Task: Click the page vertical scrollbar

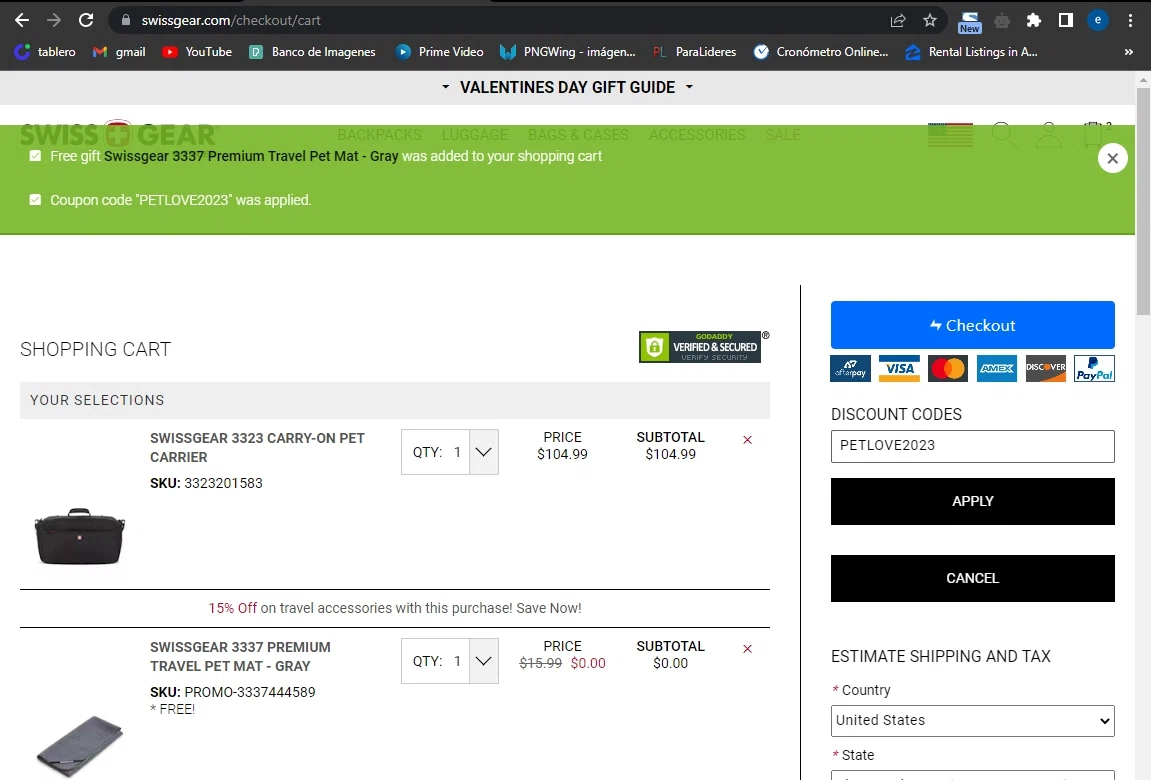Action: tap(1143, 202)
